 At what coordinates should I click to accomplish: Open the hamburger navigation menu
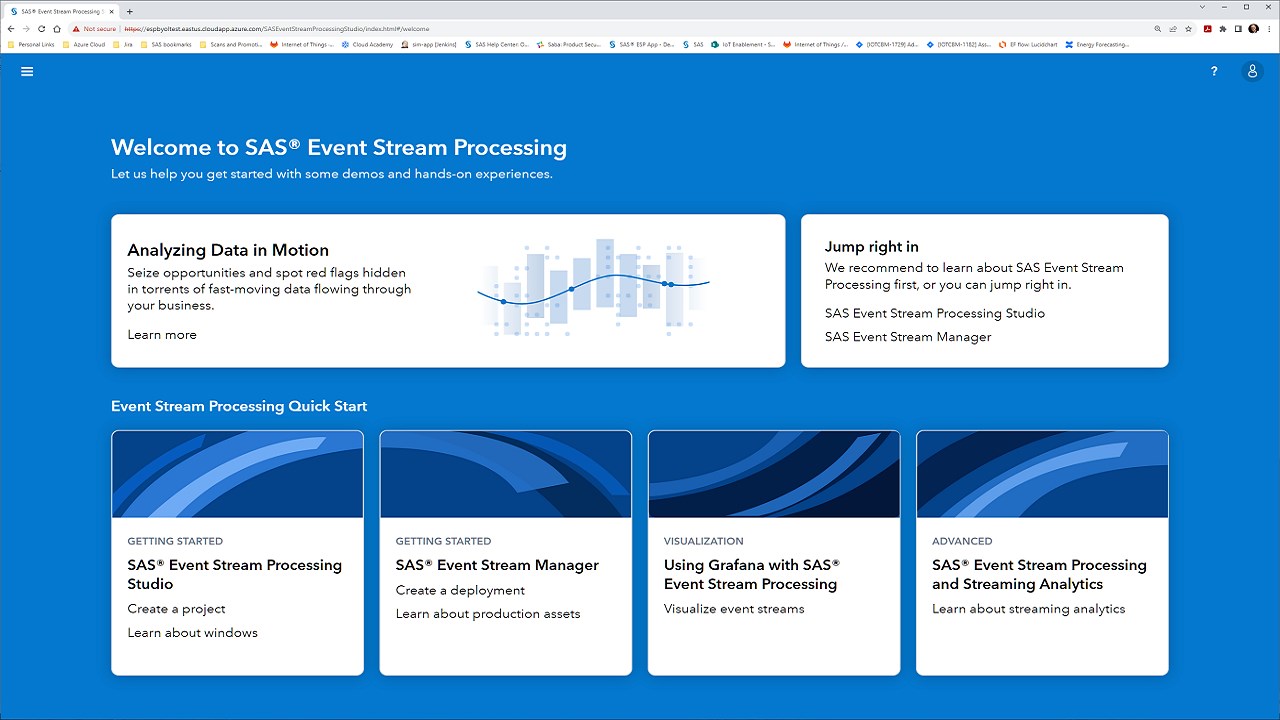pos(27,72)
